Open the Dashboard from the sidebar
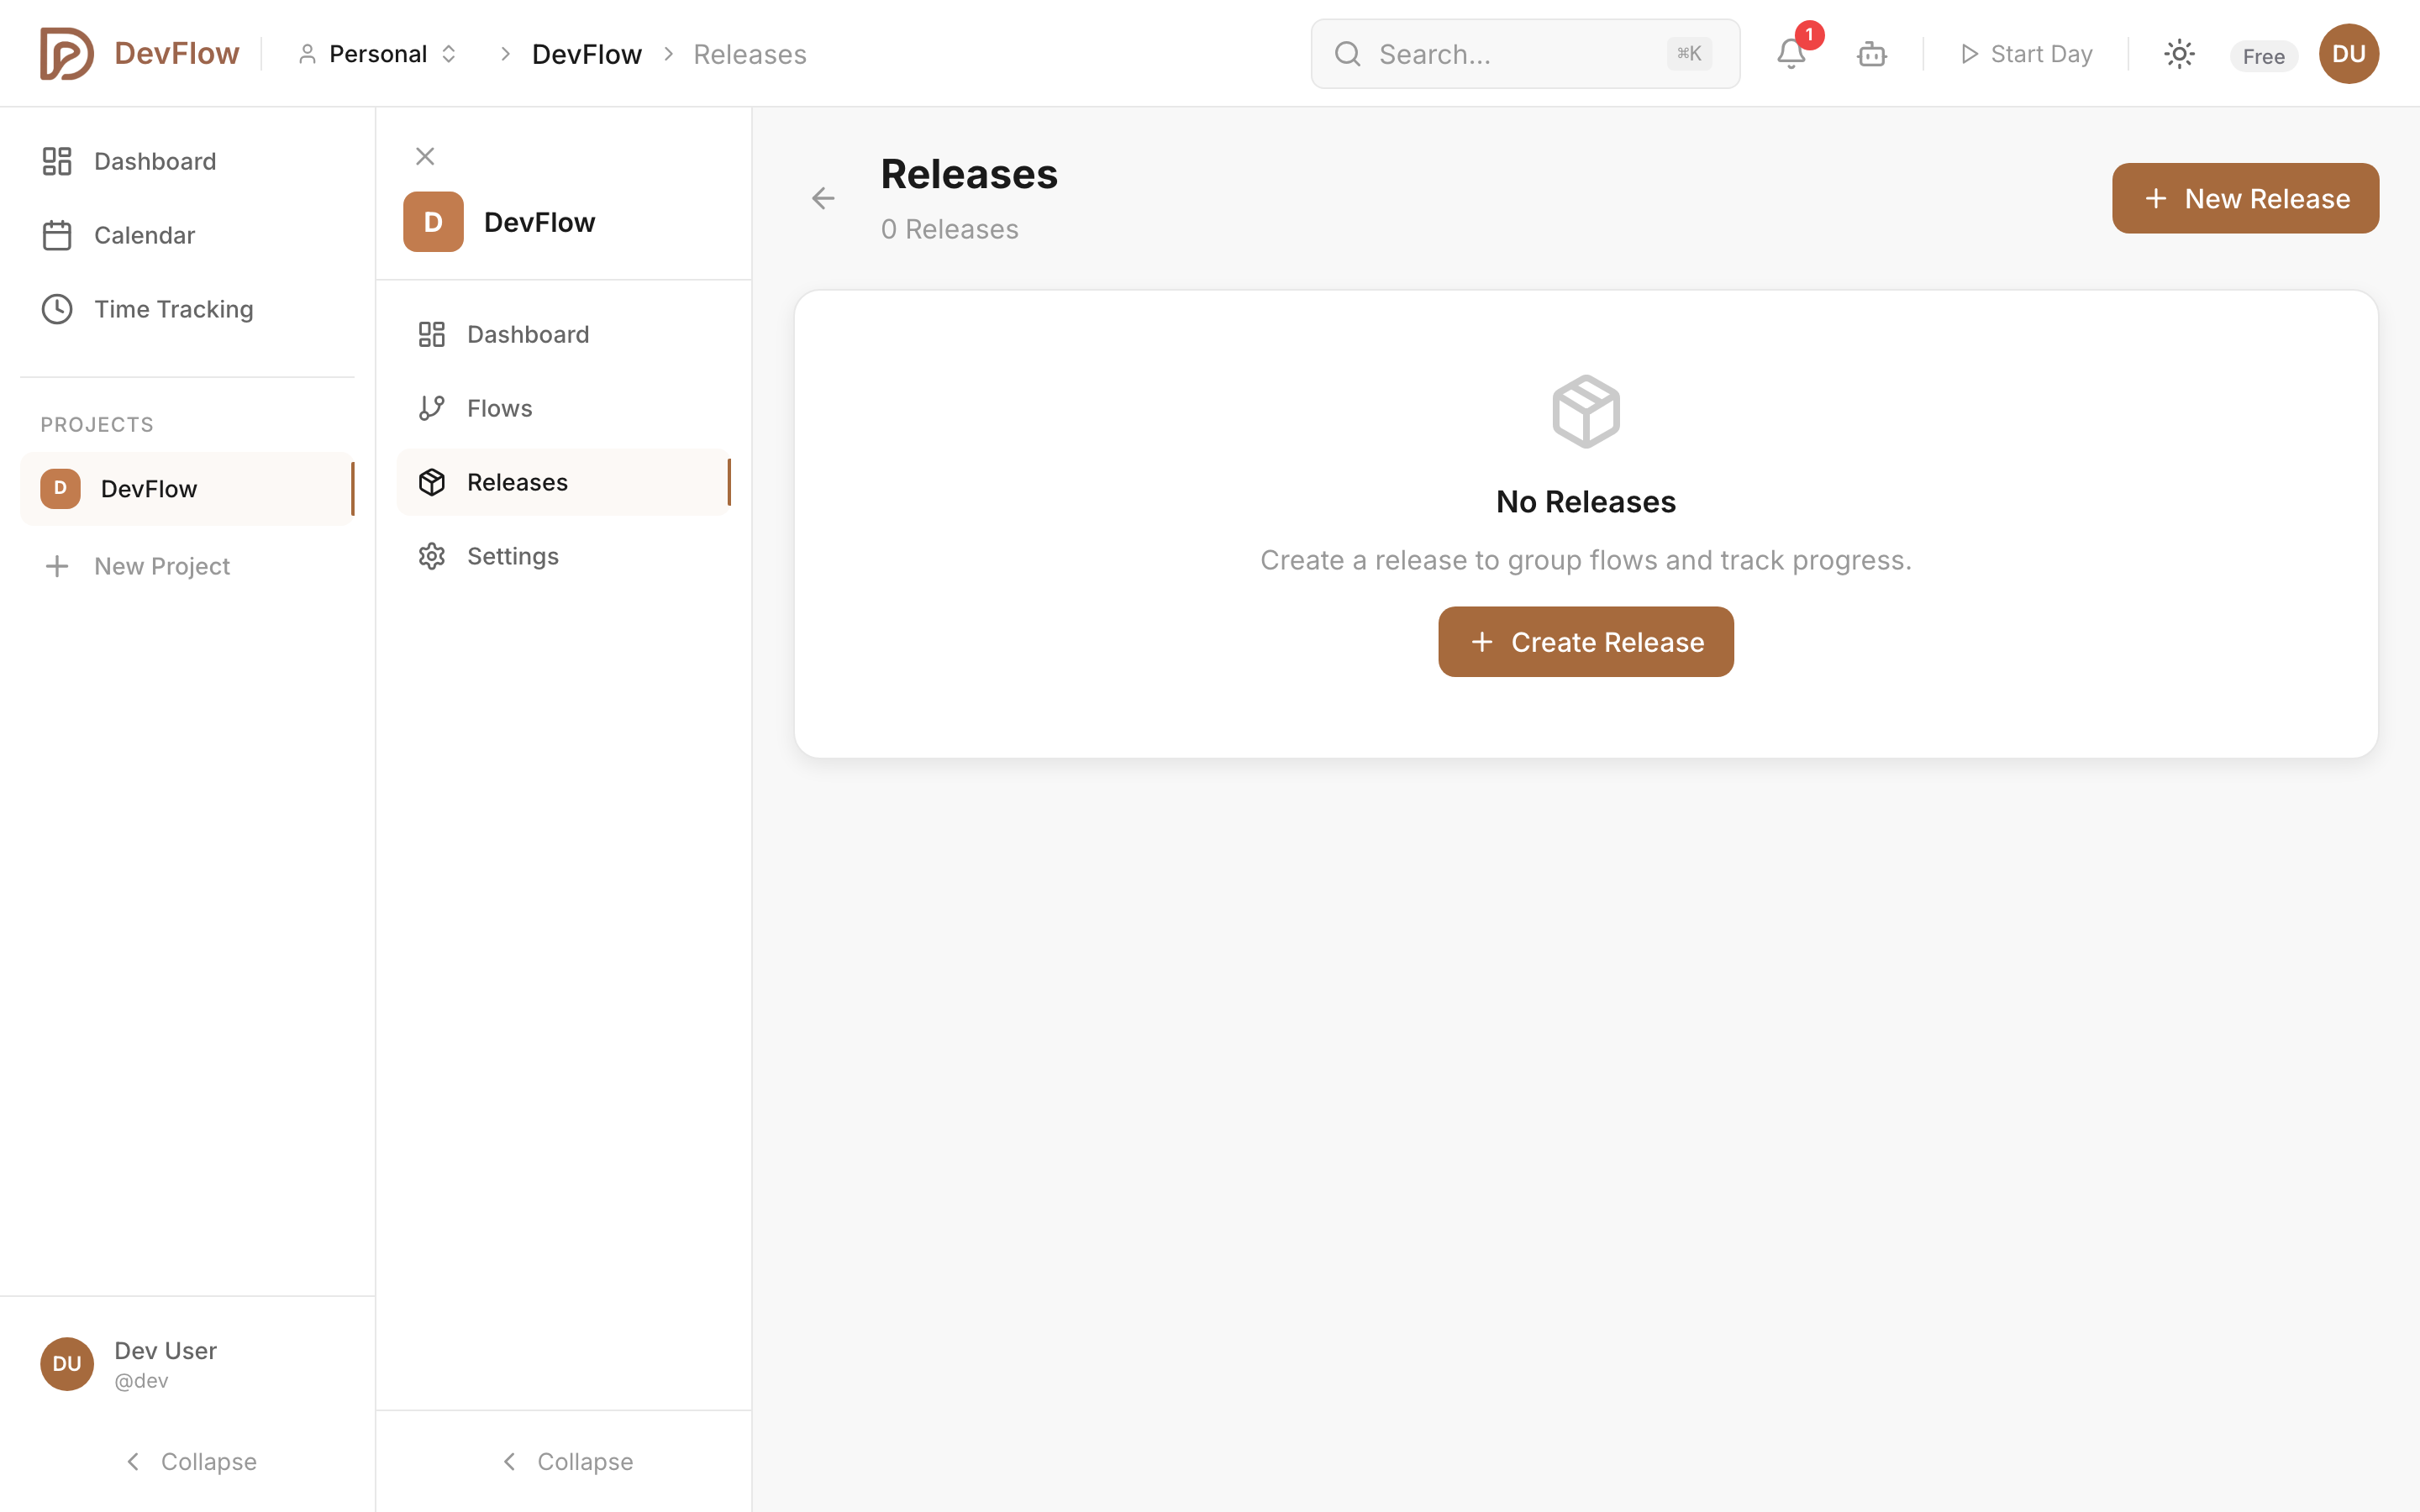 click(x=155, y=161)
